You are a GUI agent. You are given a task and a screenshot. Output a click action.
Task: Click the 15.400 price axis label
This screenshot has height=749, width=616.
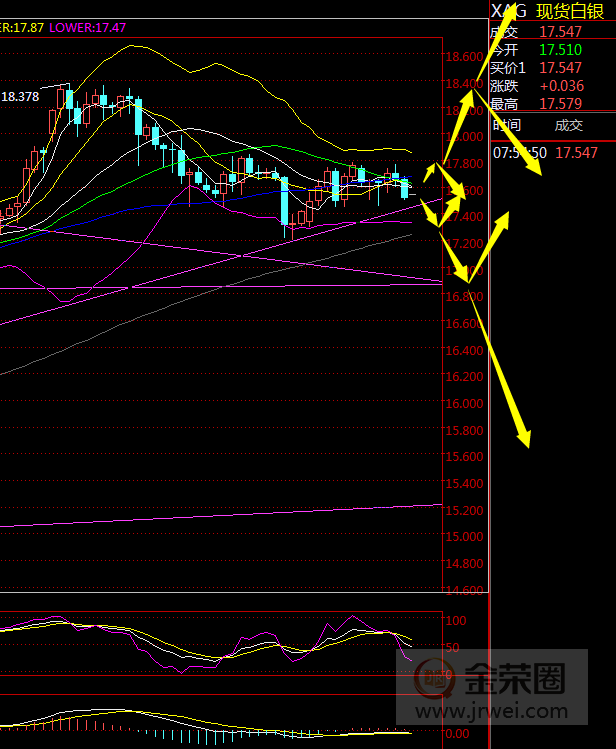click(464, 483)
